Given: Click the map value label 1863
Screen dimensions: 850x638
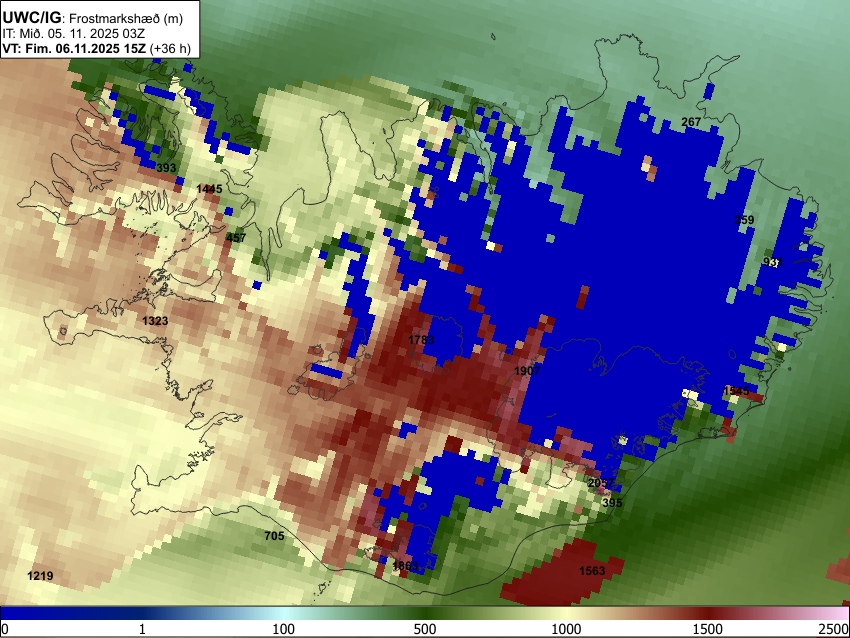Looking at the screenshot, I should 405,566.
